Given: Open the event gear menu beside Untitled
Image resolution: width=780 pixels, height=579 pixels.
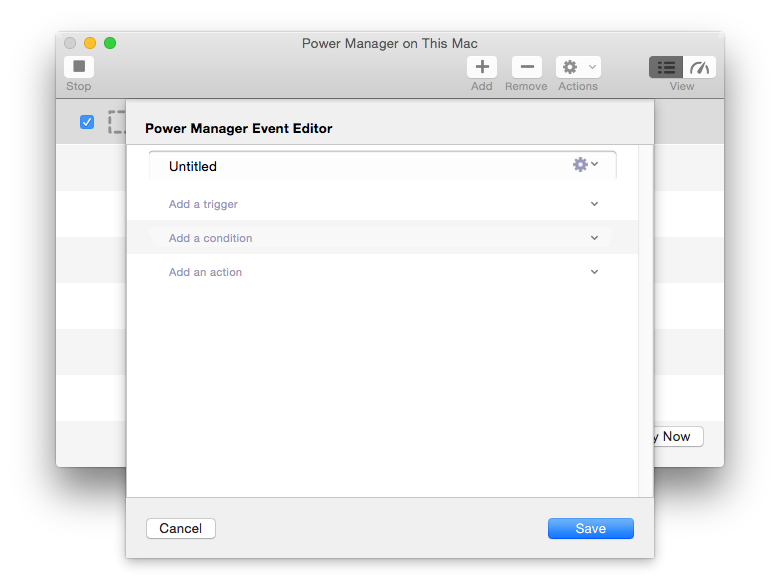Looking at the screenshot, I should click(585, 164).
